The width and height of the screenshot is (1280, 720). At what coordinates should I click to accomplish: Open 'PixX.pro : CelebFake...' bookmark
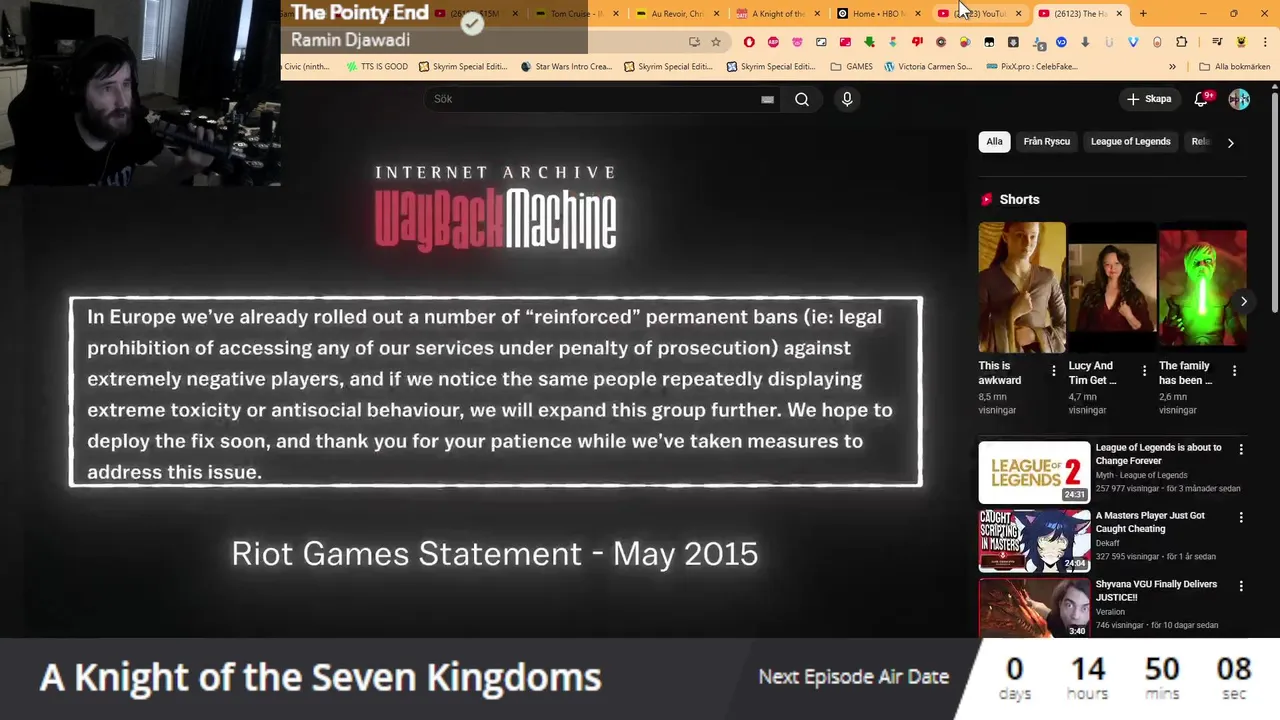click(x=1032, y=67)
